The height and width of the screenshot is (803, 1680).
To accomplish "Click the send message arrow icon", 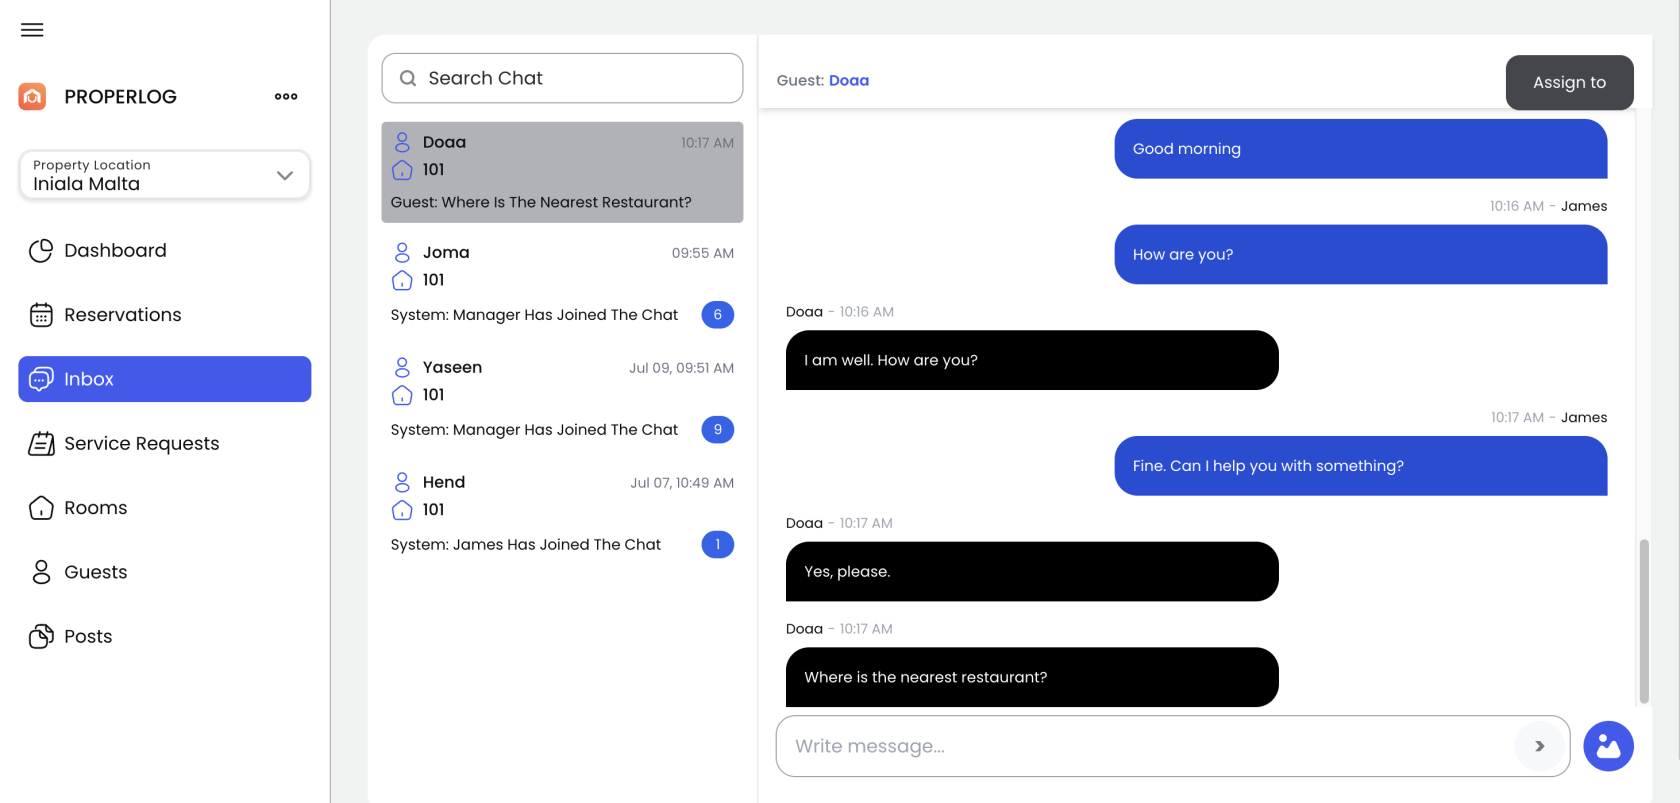I will coord(1539,746).
